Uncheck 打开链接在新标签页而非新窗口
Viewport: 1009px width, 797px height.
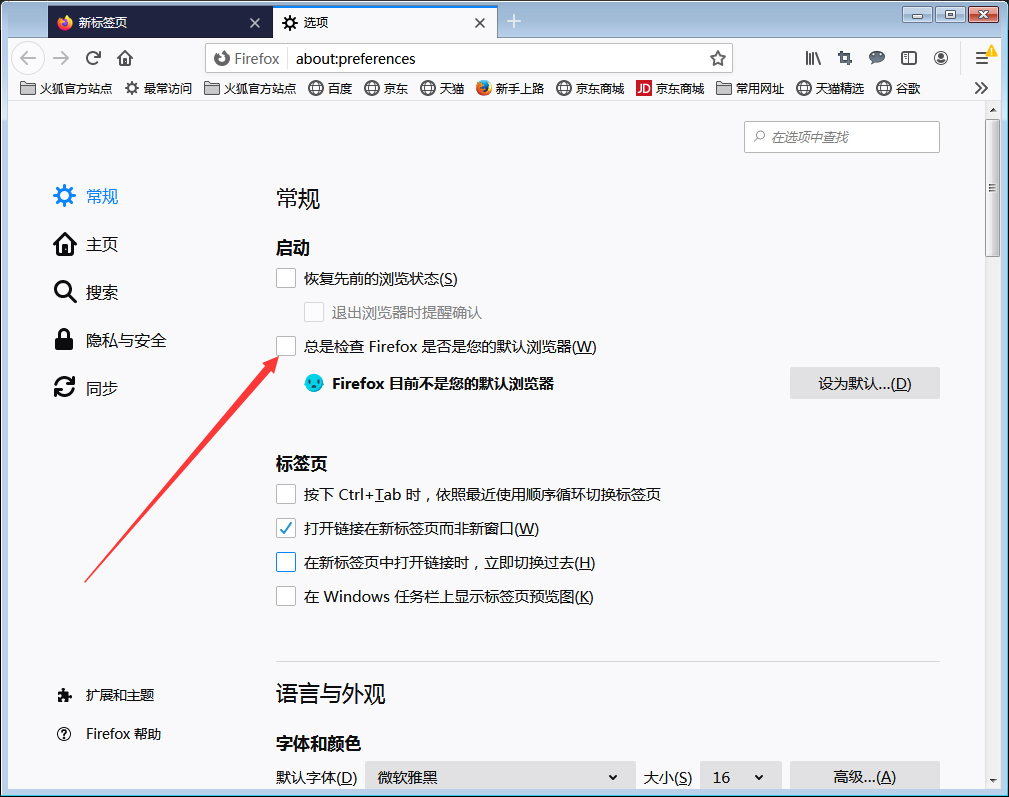(x=286, y=527)
